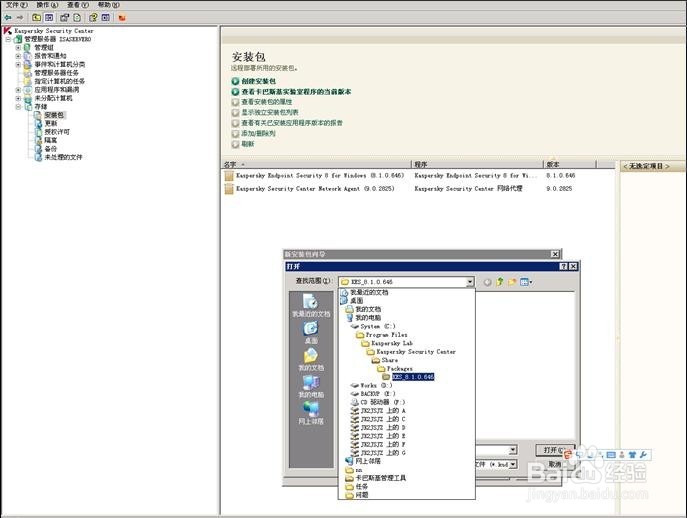The width and height of the screenshot is (687, 518).
Task: Click the 刷新 link
Action: 248,144
